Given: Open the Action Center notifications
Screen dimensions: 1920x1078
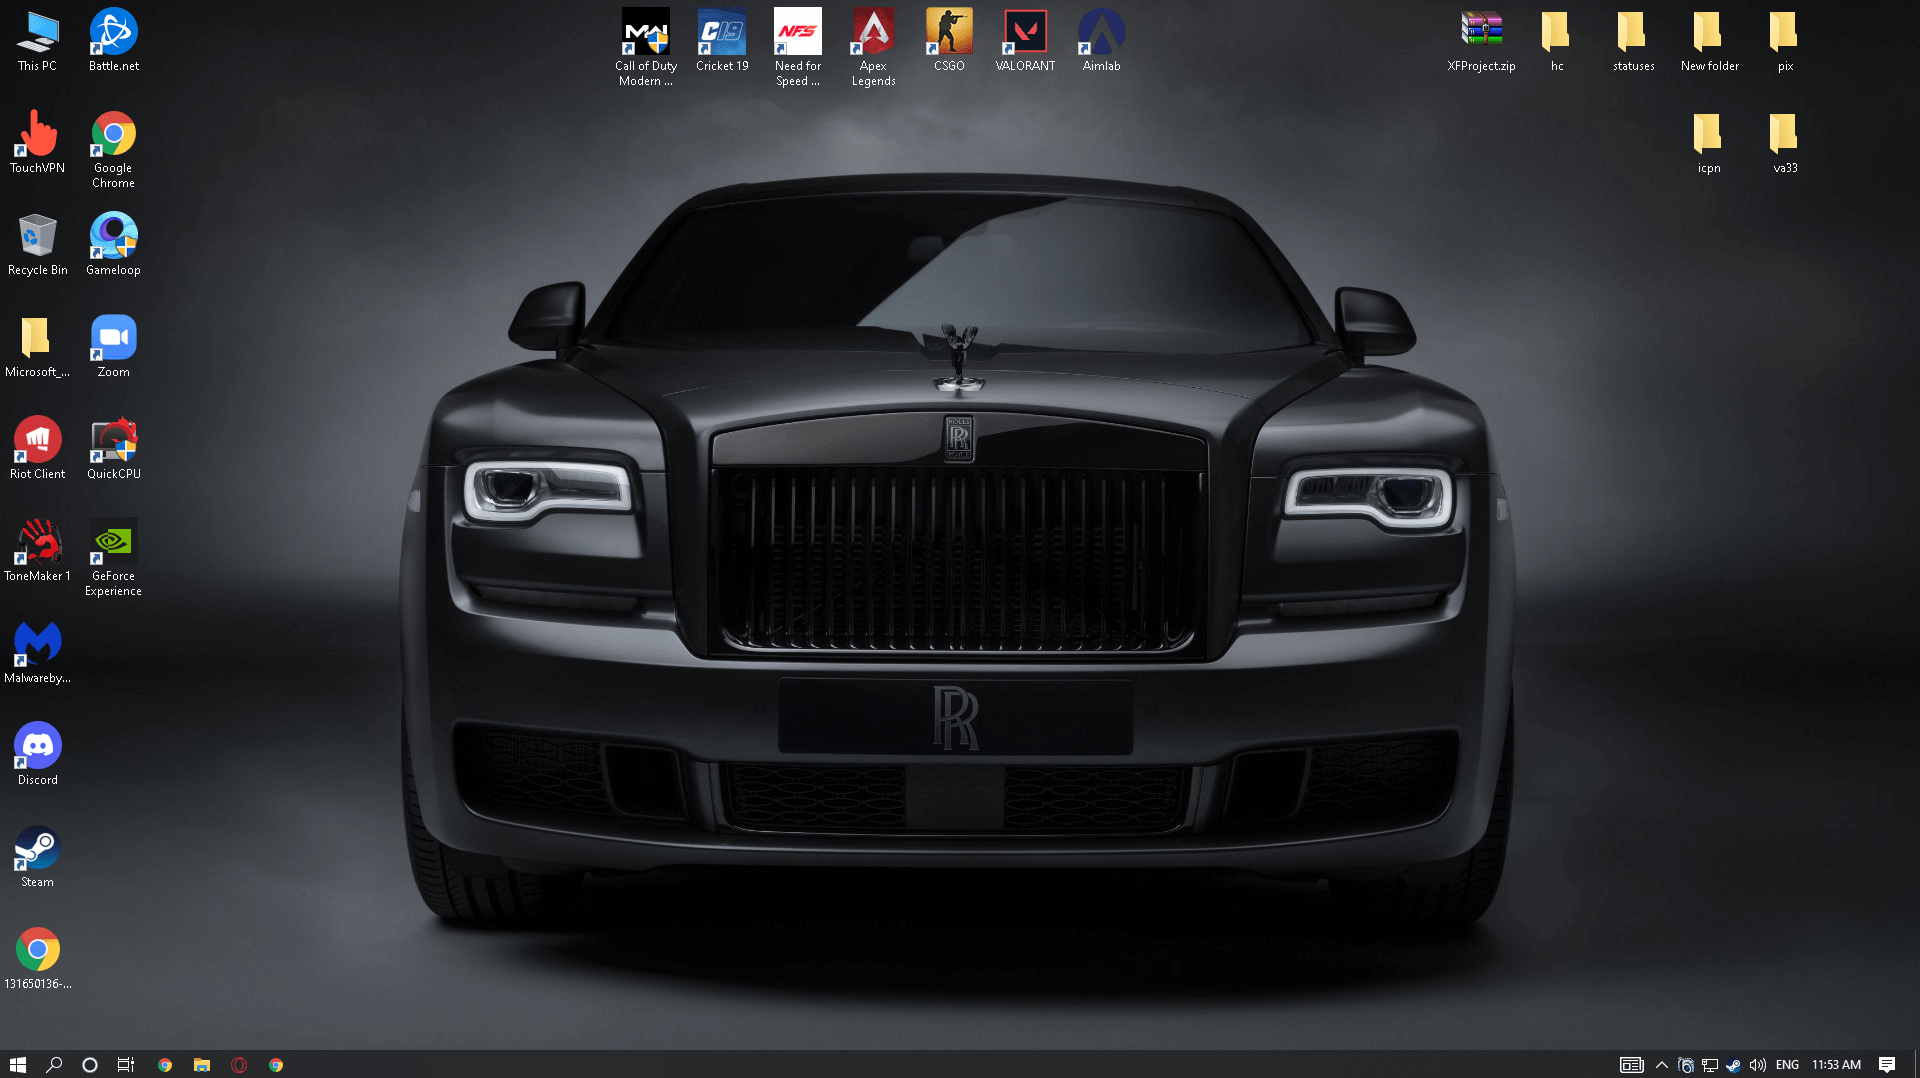Looking at the screenshot, I should click(1887, 1064).
